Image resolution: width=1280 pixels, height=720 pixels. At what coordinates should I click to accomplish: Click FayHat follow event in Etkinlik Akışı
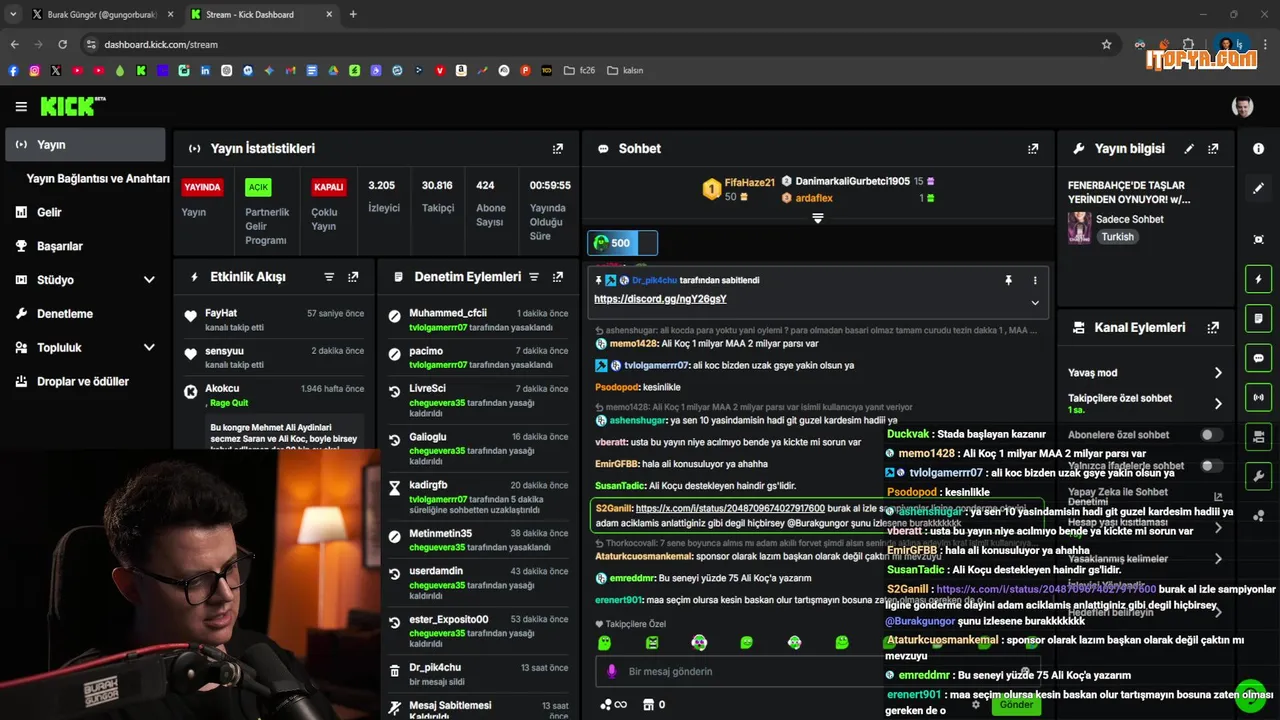274,319
